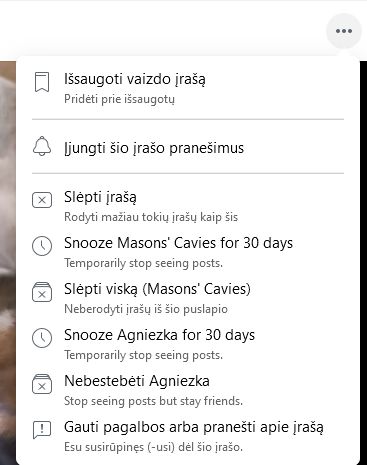The image size is (367, 465).
Task: Select Išsaugoti vaizdo įrašą menu entry
Action: (188, 87)
